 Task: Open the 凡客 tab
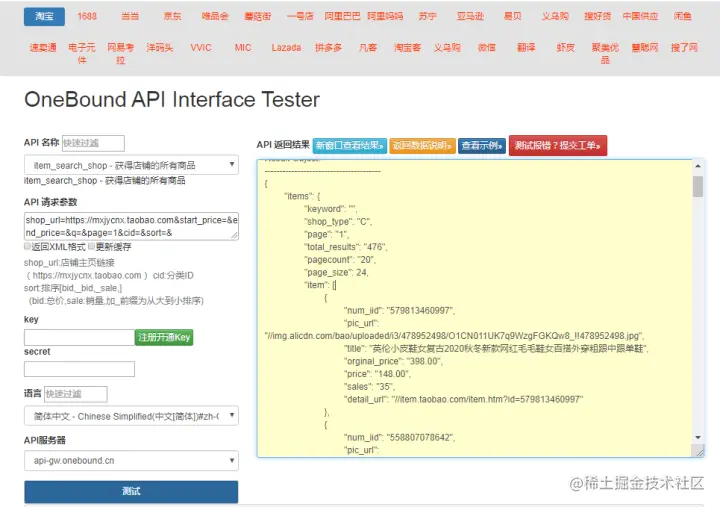(x=368, y=48)
